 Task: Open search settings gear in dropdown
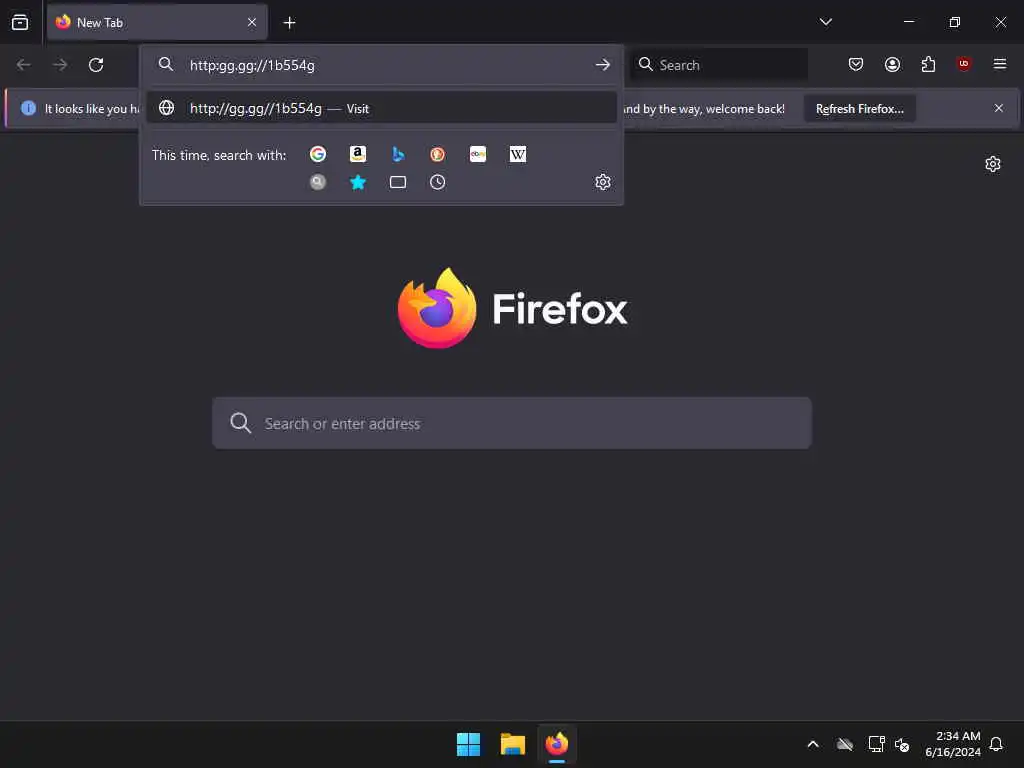(x=603, y=182)
